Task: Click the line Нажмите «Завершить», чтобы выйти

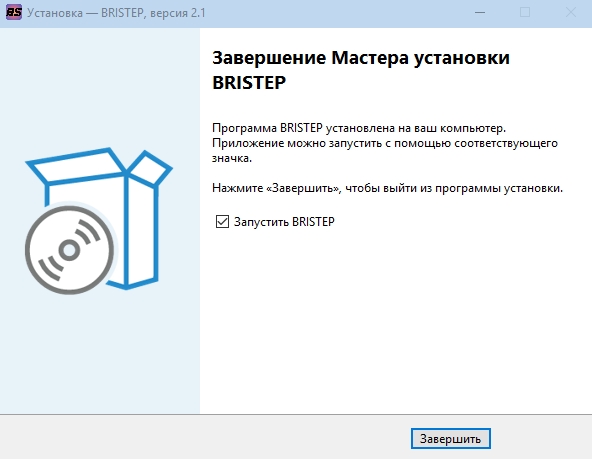Action: [x=387, y=188]
